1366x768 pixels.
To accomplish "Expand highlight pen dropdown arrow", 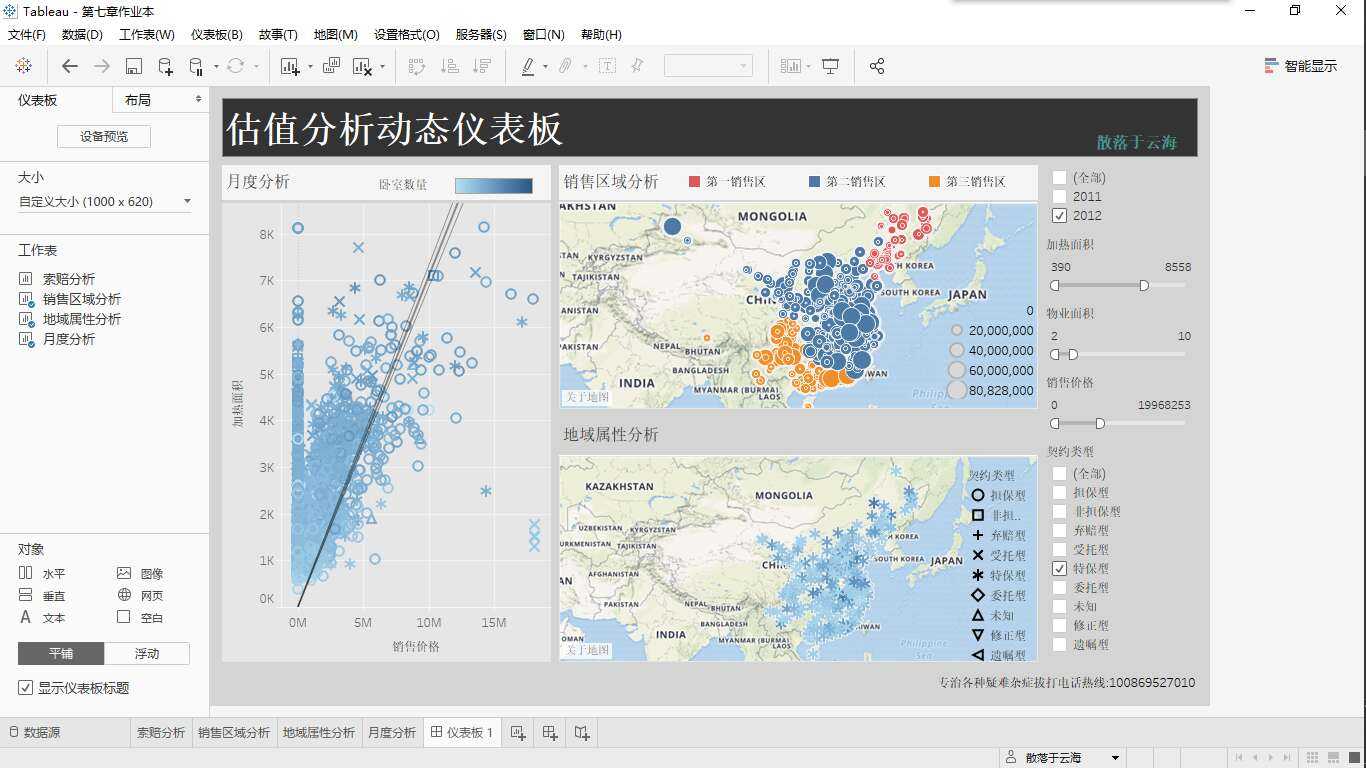I will pos(545,67).
